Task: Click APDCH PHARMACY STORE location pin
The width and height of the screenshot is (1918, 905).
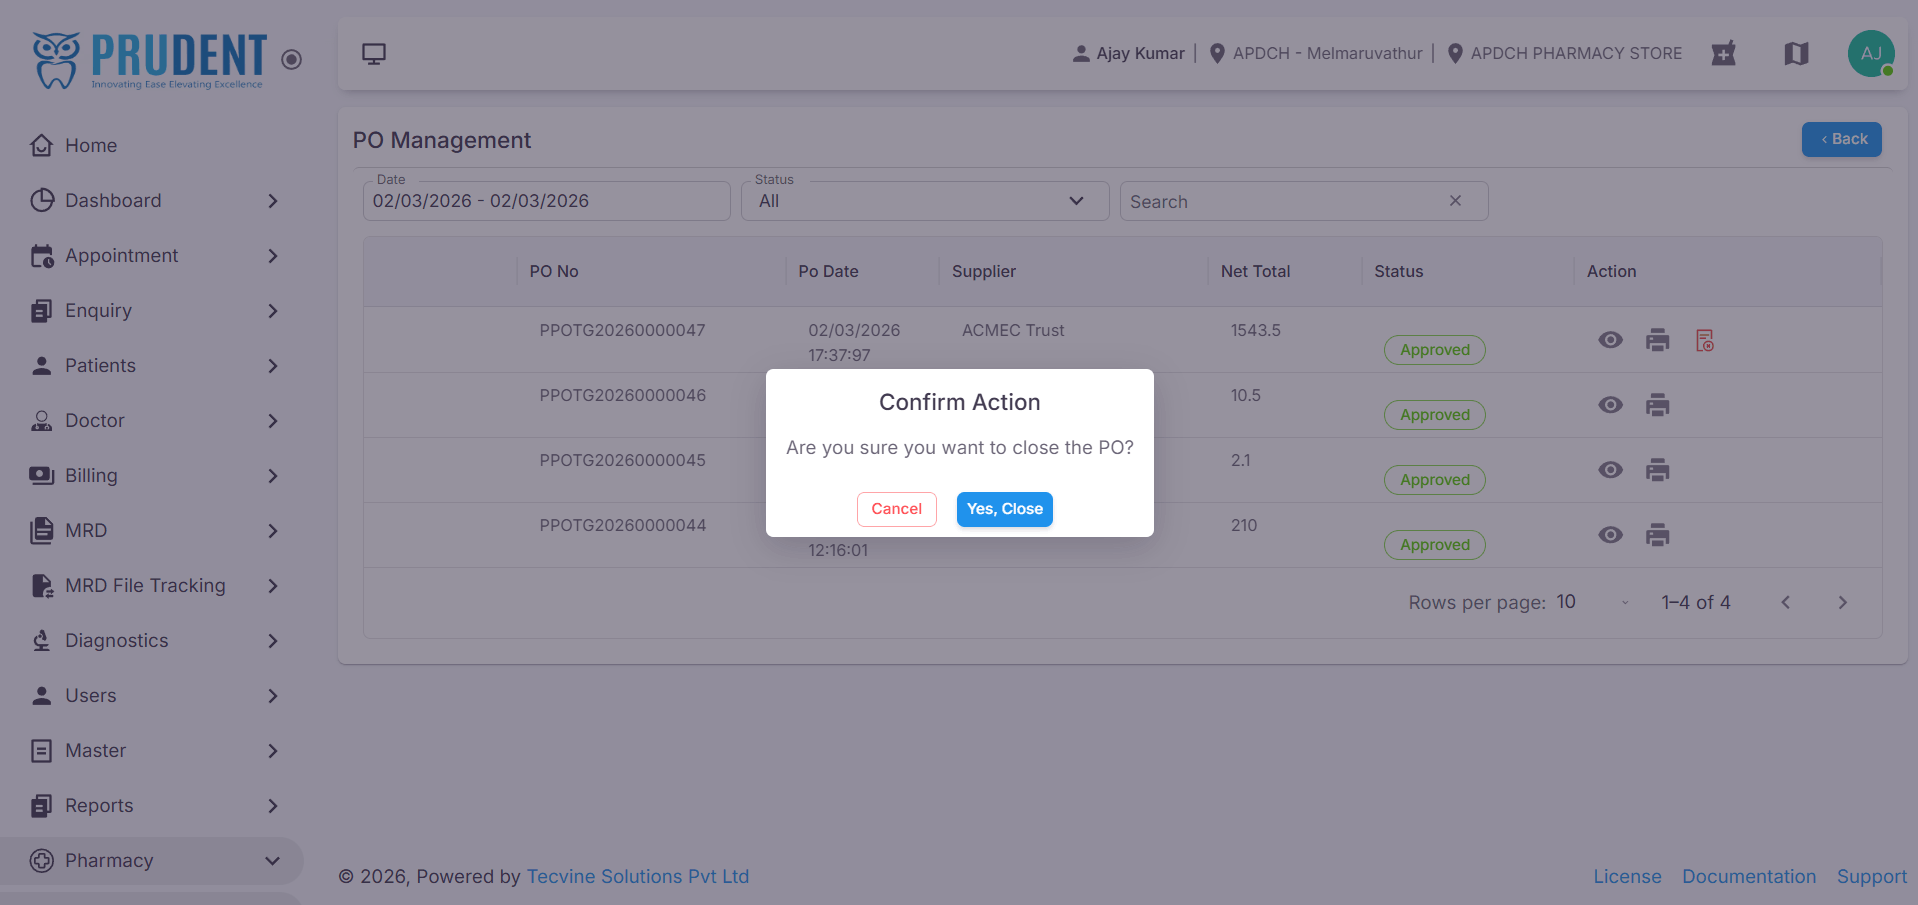Action: 1455,54
